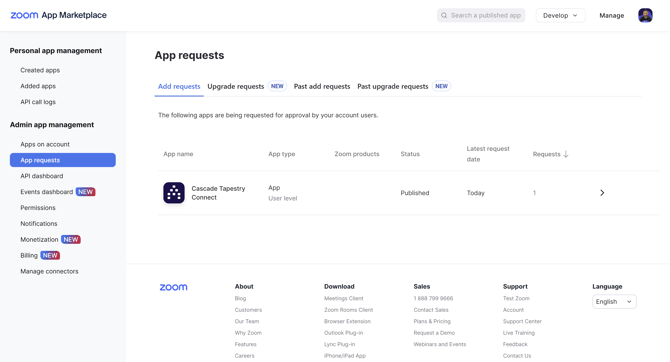Click the 1.888.799.9666 sales phone number
Viewport: 670px width, 362px height.
tap(433, 298)
